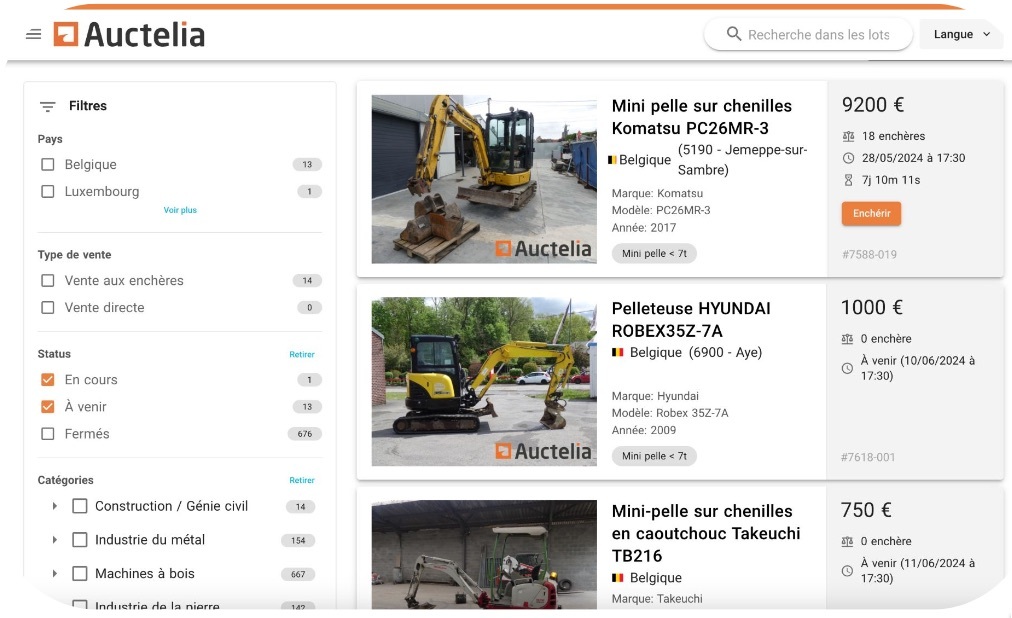Click scale icon on the 750 € lot
1012x618 pixels.
click(x=847, y=541)
